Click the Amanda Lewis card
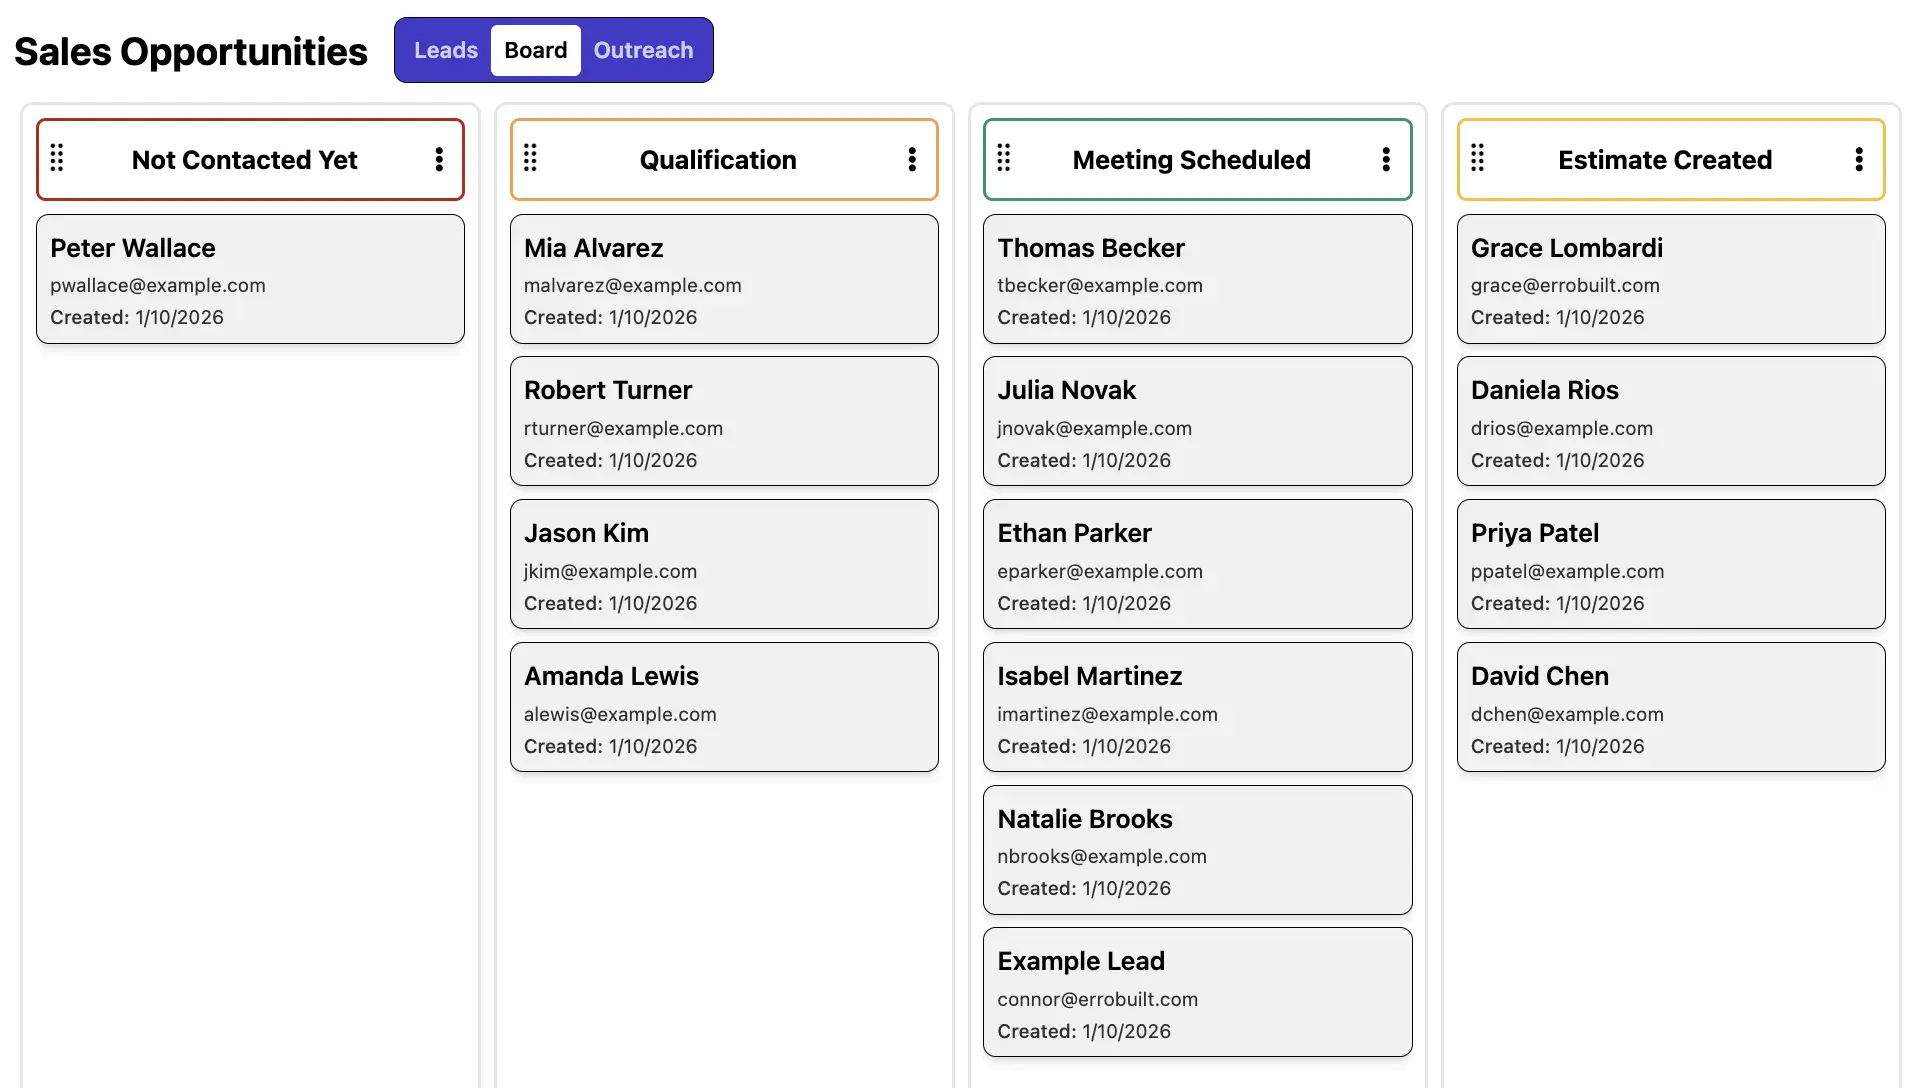The width and height of the screenshot is (1908, 1088). pyautogui.click(x=724, y=707)
